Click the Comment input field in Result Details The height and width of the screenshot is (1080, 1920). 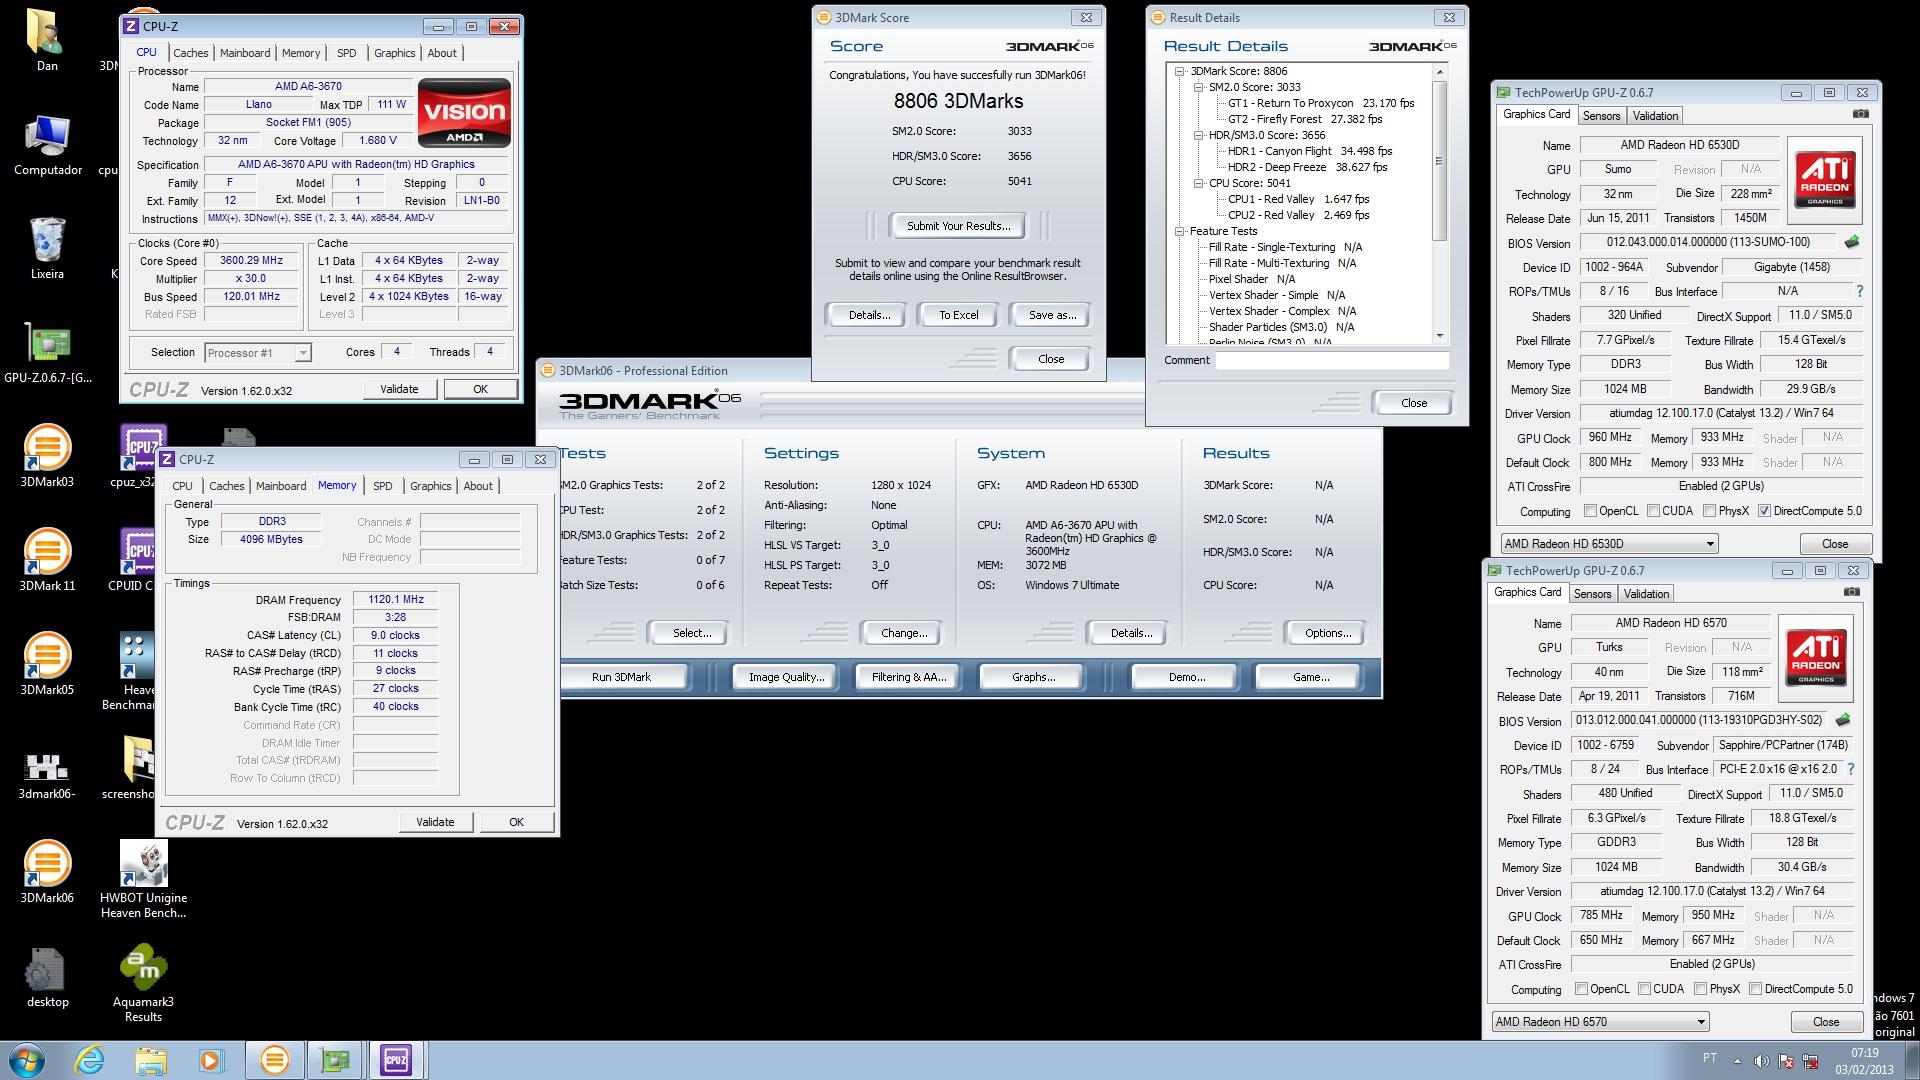pyautogui.click(x=1332, y=360)
